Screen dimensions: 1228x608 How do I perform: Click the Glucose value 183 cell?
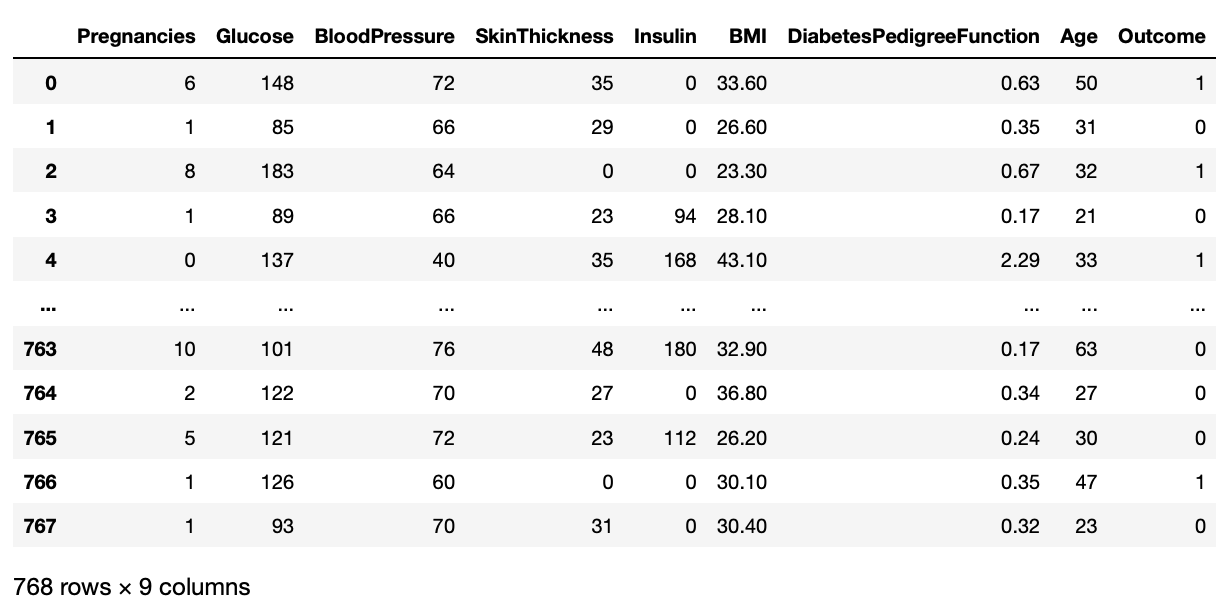276,172
